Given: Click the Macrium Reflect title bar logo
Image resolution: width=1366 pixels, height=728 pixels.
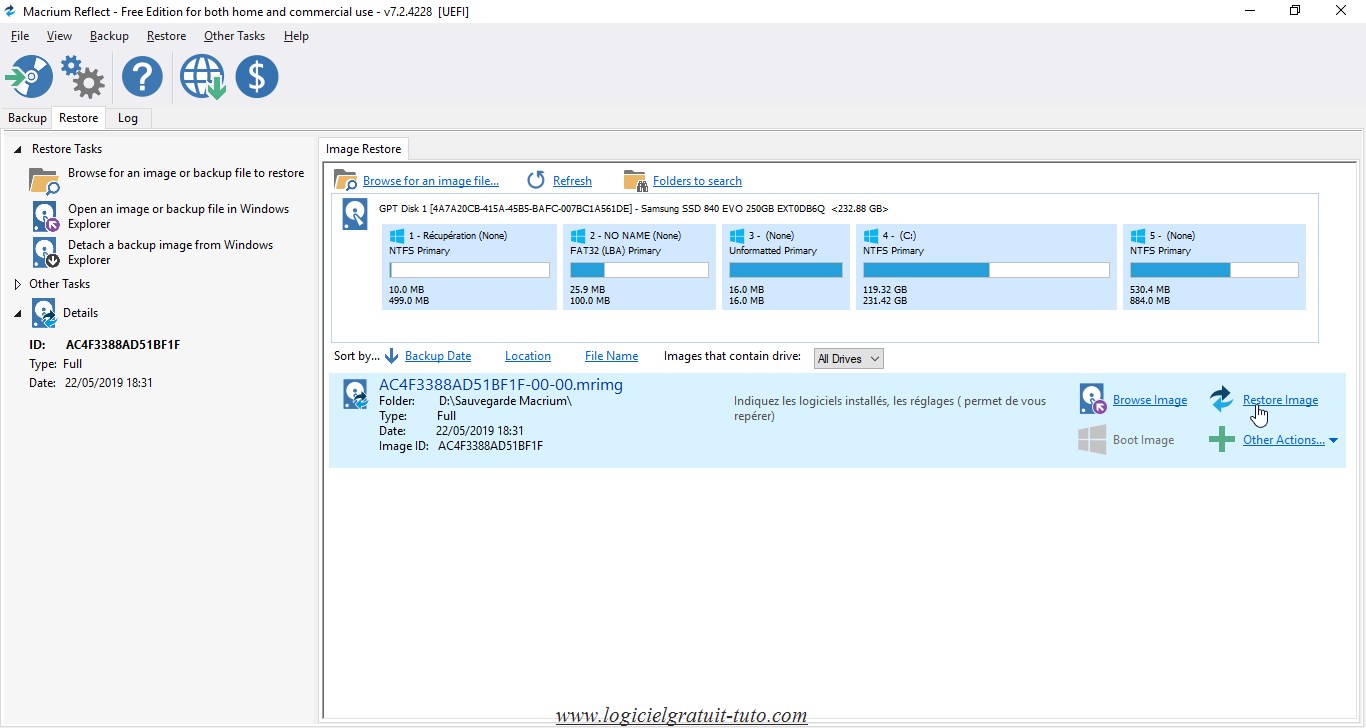Looking at the screenshot, I should (x=10, y=12).
